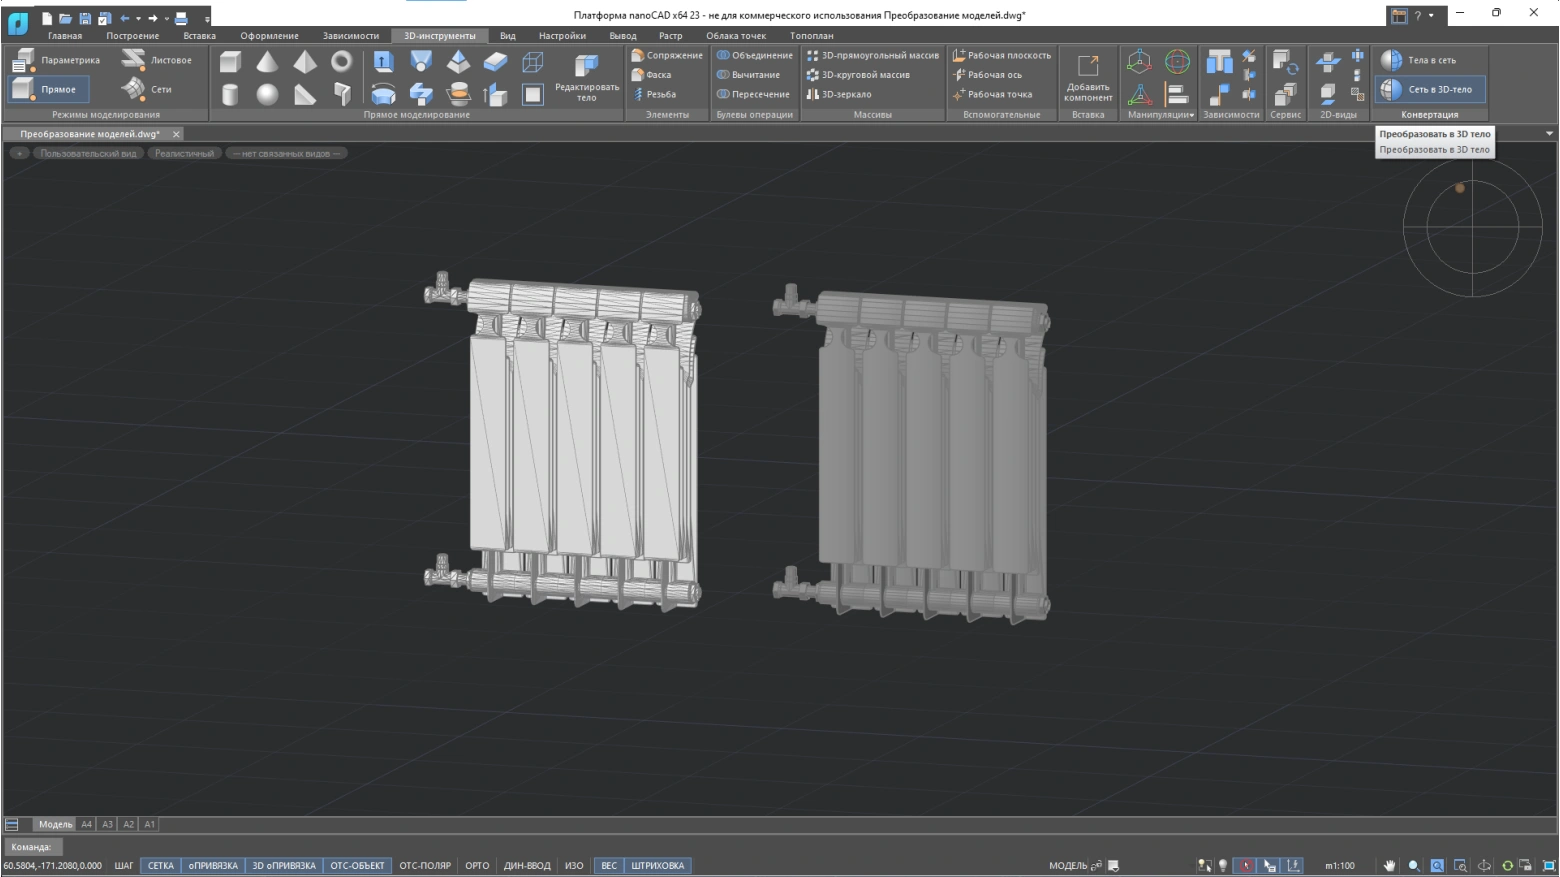Click the Объединение boolean button
Screen dimensions: 1560x877
coord(755,55)
